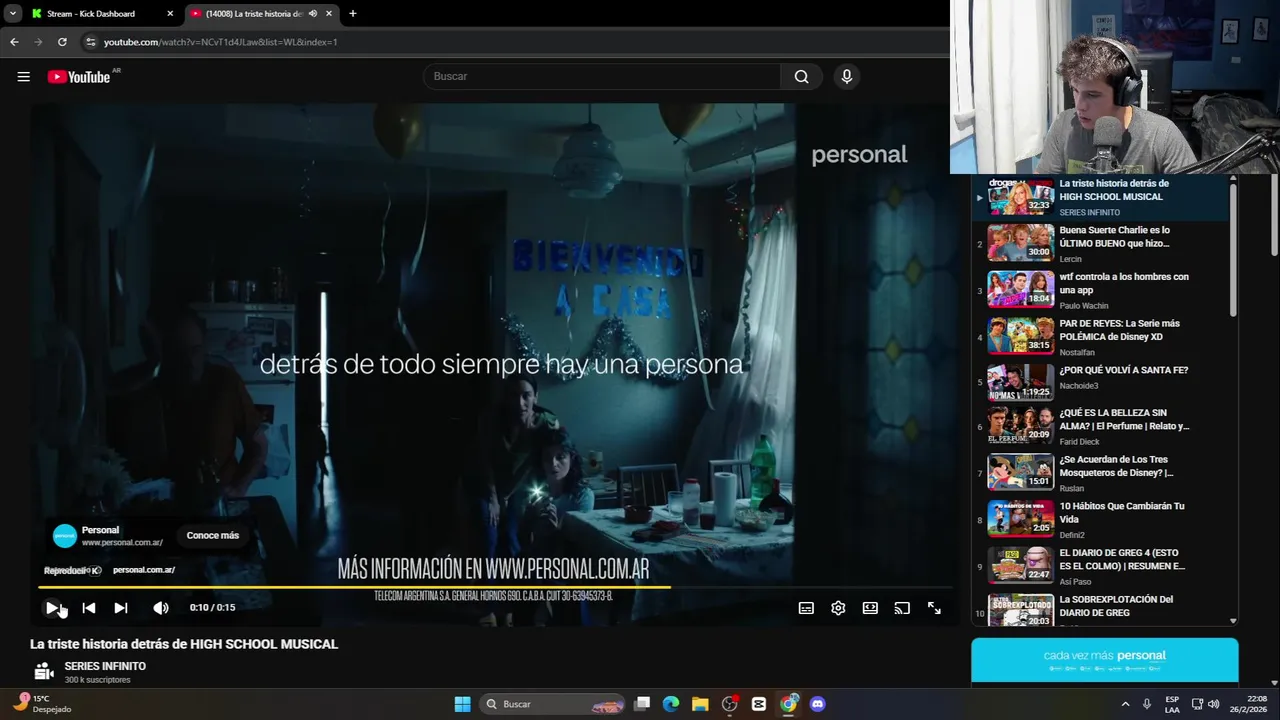Go back with browser arrow

point(14,42)
